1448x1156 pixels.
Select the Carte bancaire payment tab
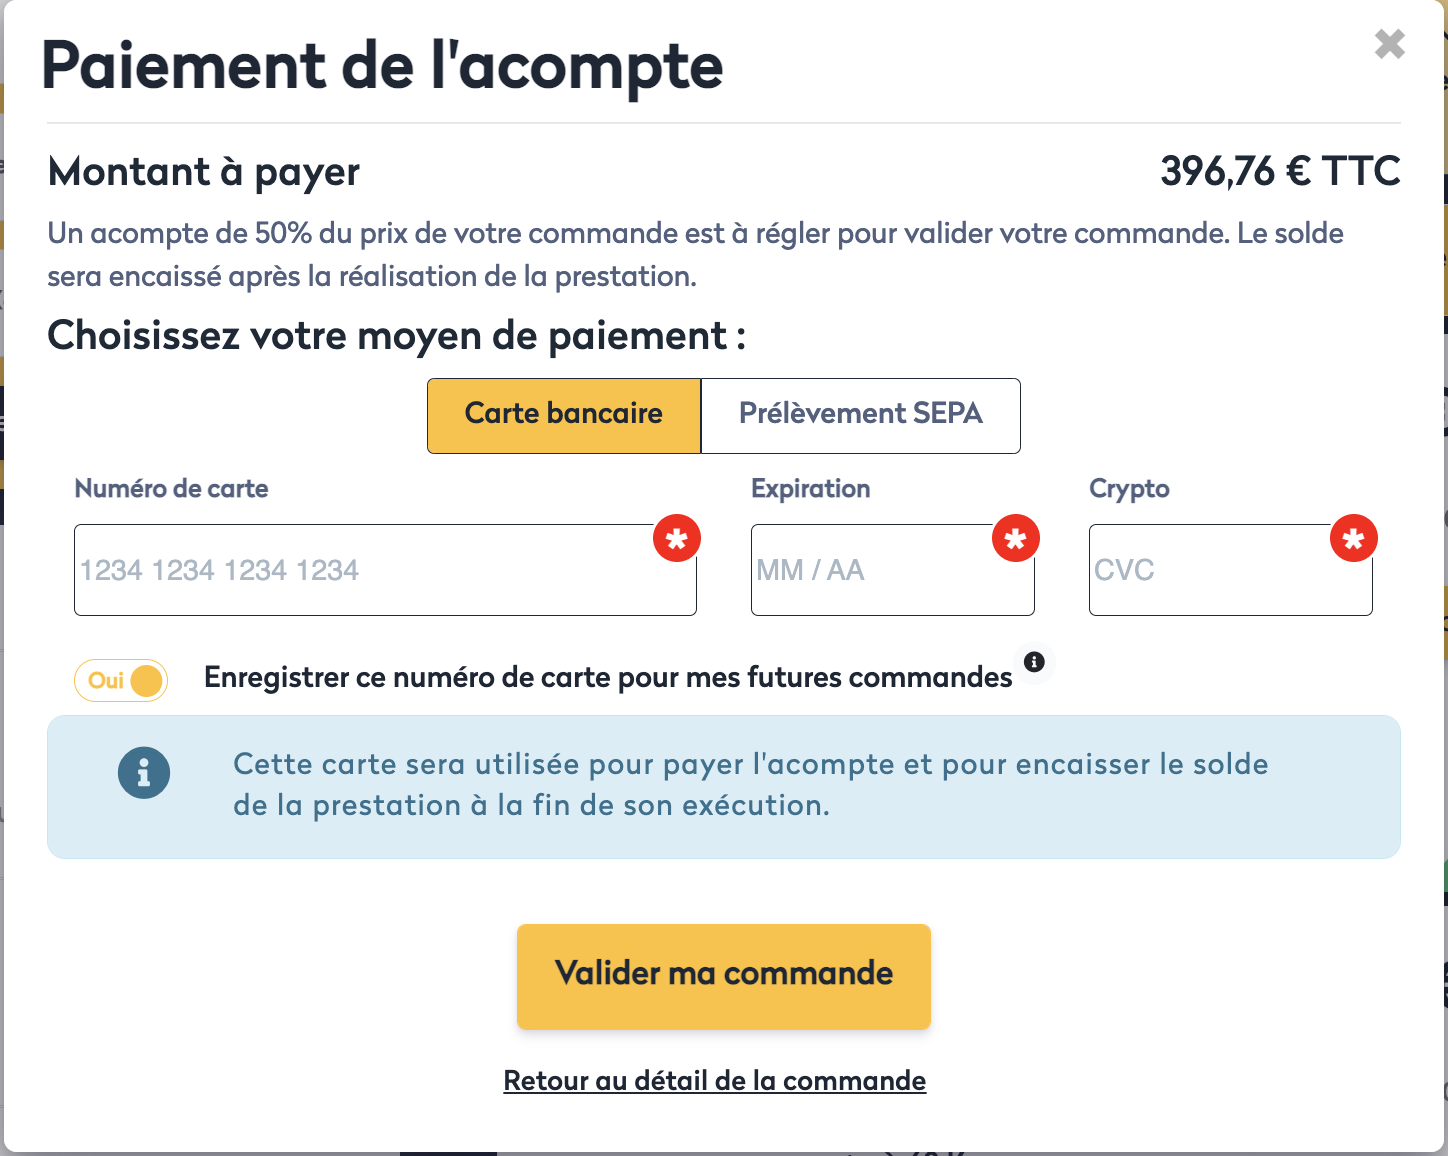click(x=564, y=415)
